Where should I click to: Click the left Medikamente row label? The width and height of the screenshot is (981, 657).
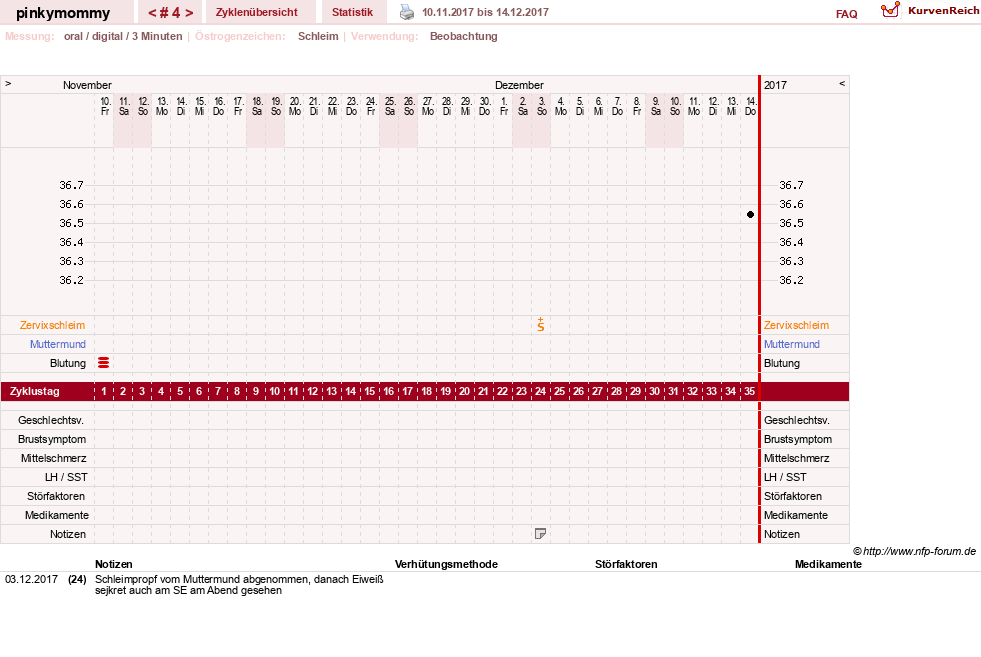pos(57,516)
